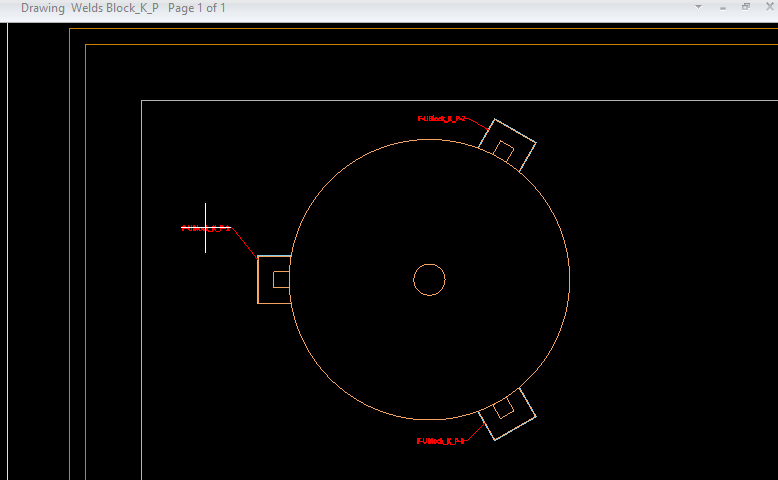Pick the inner slot of lower-right block
778x480 pixels.
coord(504,407)
